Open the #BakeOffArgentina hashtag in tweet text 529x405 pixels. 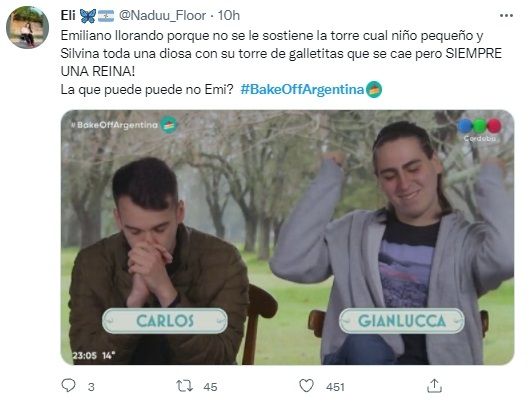[302, 89]
